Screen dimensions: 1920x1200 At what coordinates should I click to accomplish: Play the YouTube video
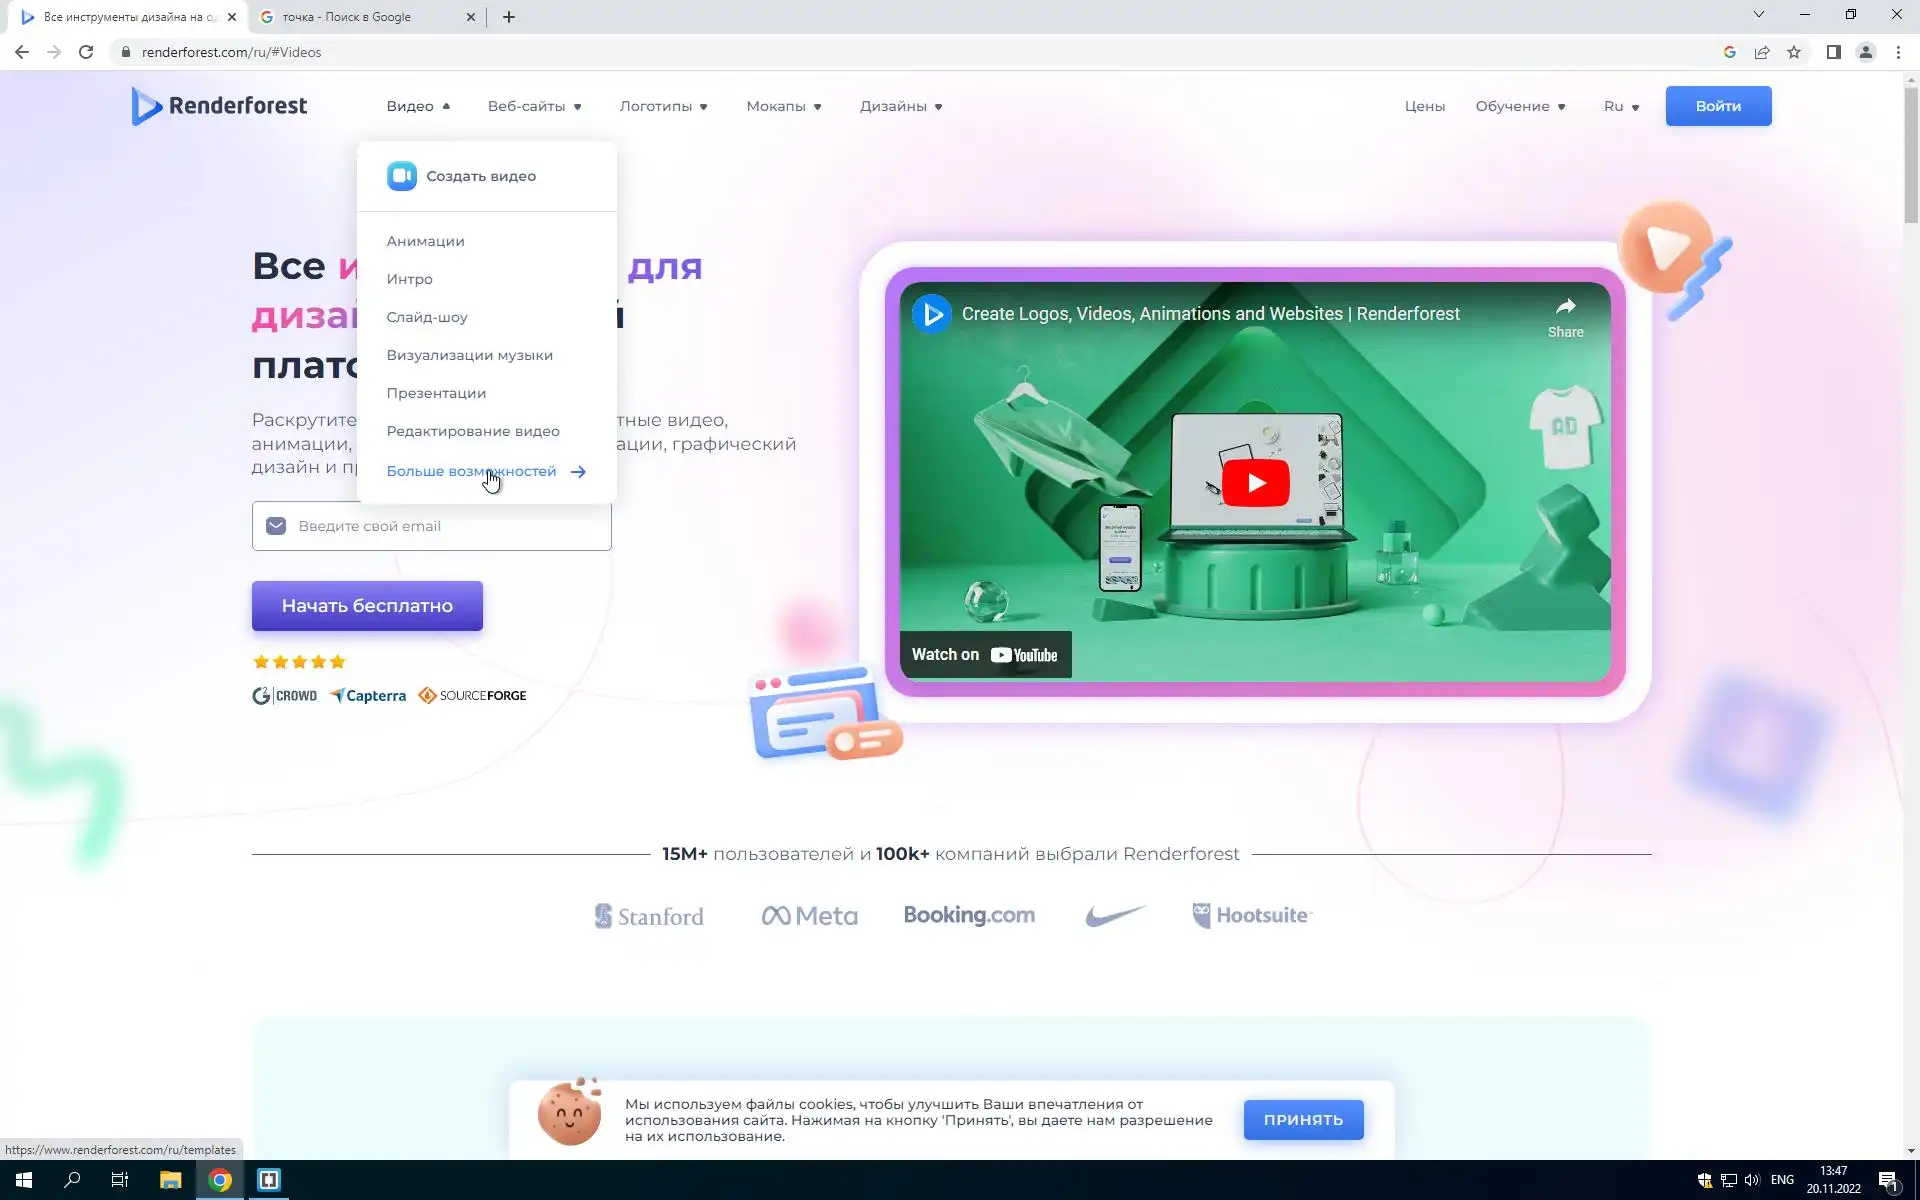pyautogui.click(x=1255, y=483)
